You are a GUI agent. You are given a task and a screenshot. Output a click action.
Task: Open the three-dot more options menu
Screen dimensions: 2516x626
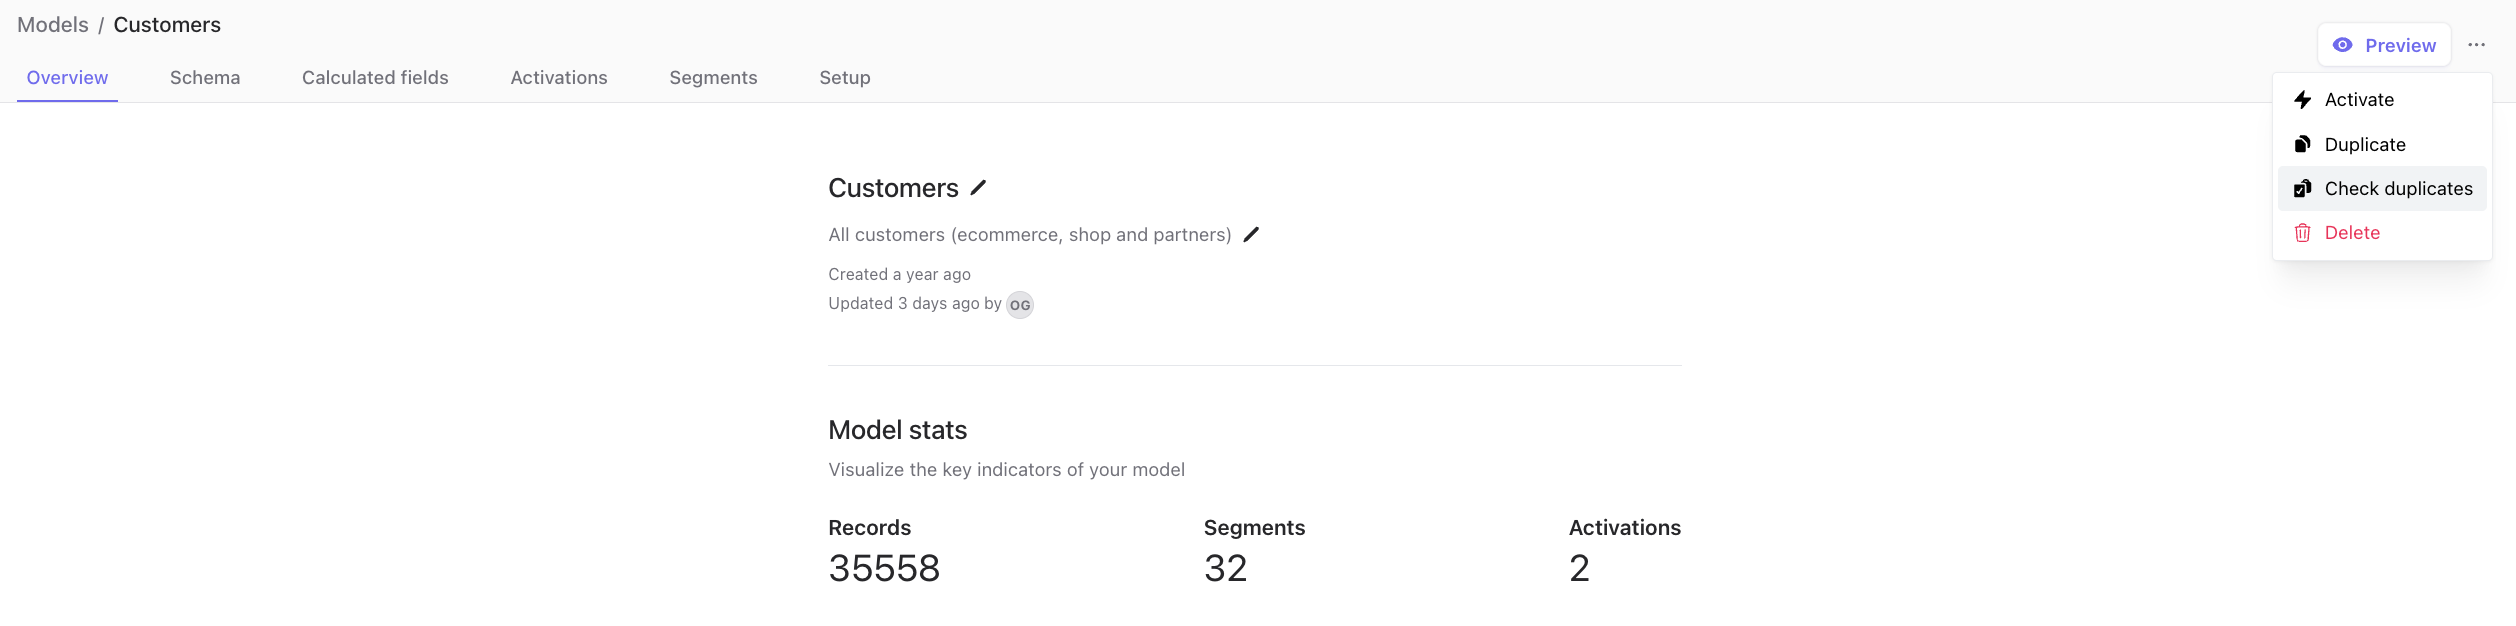point(2476,45)
